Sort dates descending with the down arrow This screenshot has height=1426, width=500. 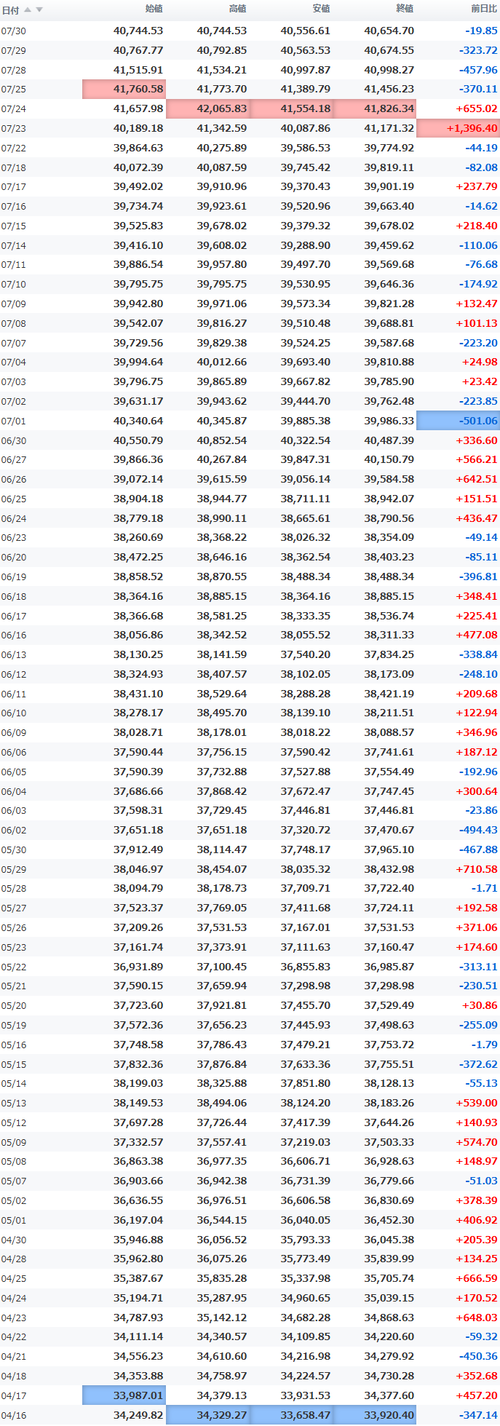(39, 10)
